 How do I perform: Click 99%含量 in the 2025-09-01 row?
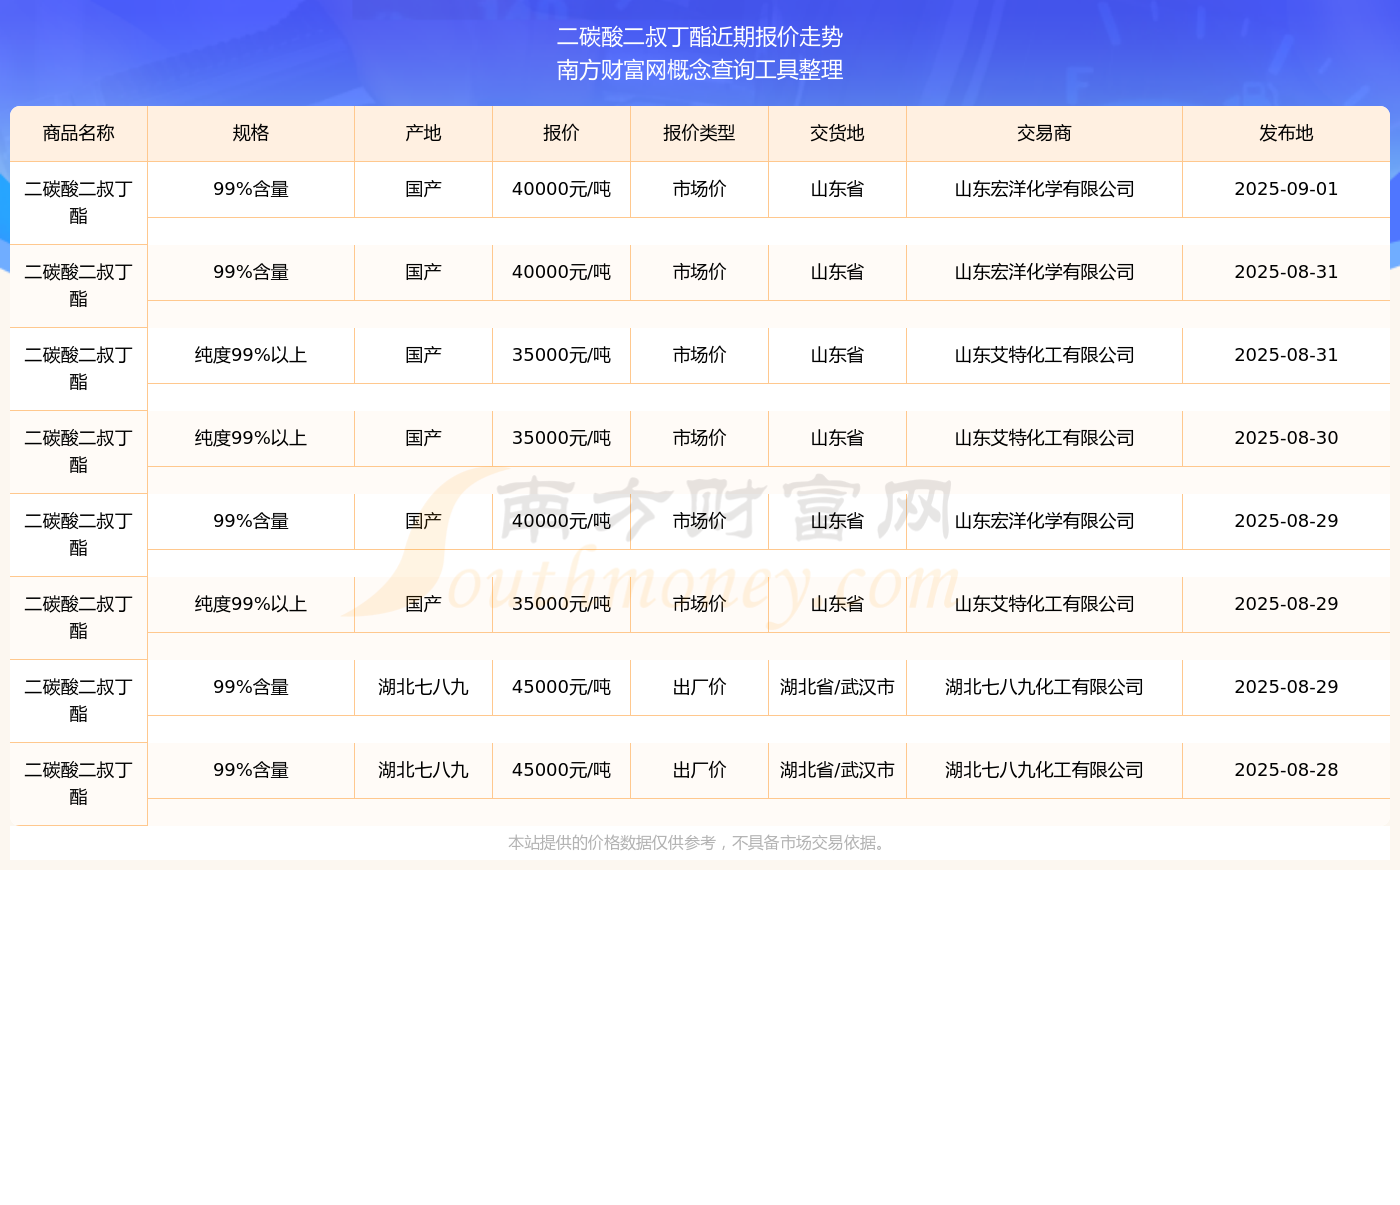[251, 189]
